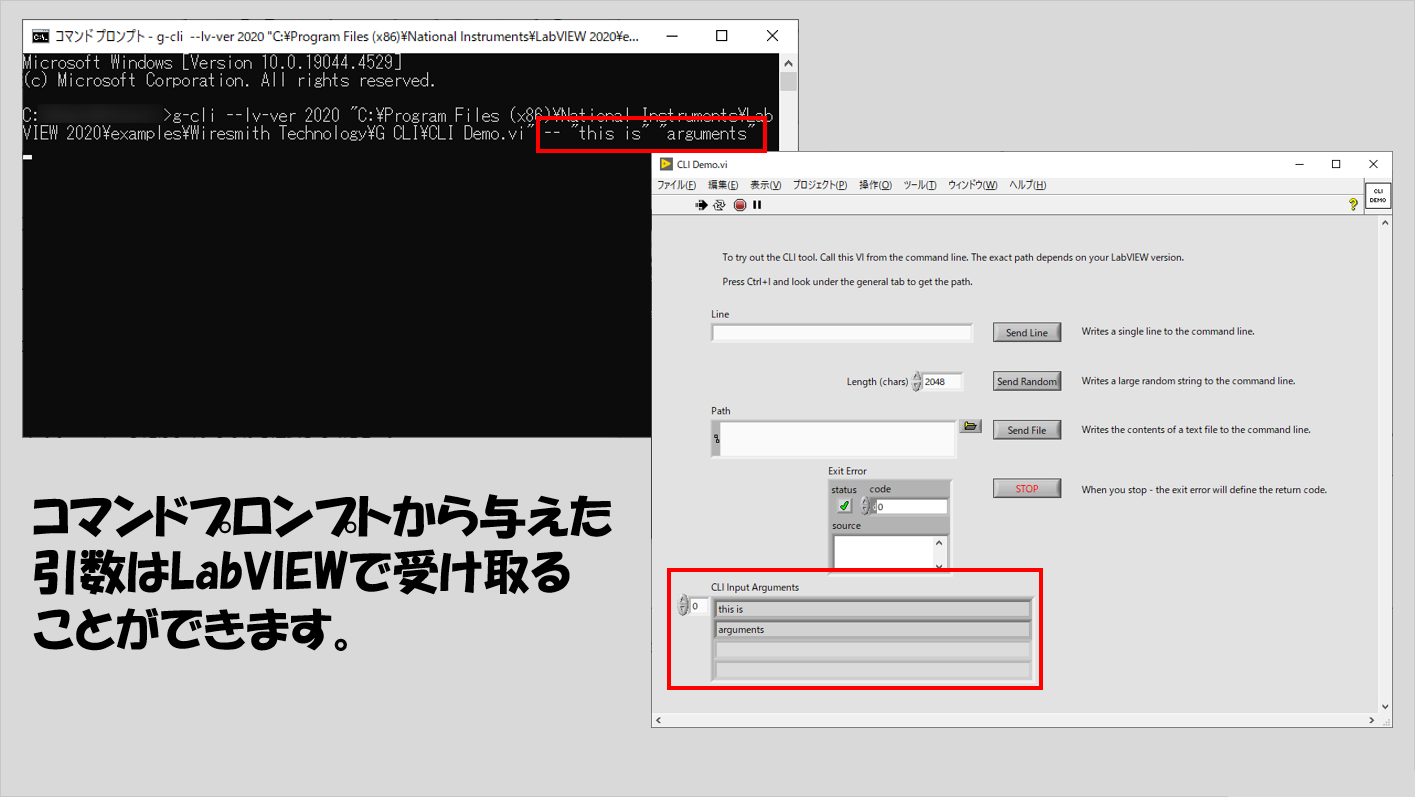This screenshot has height=797, width=1415.
Task: Click the red Abort Execution button
Action: pyautogui.click(x=740, y=205)
